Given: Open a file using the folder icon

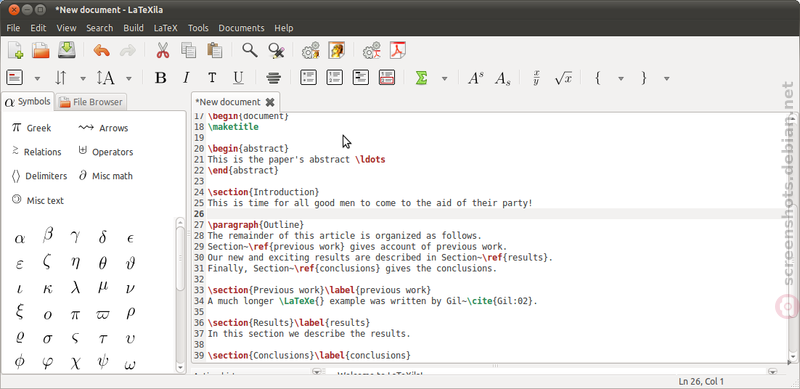Looking at the screenshot, I should (x=41, y=50).
